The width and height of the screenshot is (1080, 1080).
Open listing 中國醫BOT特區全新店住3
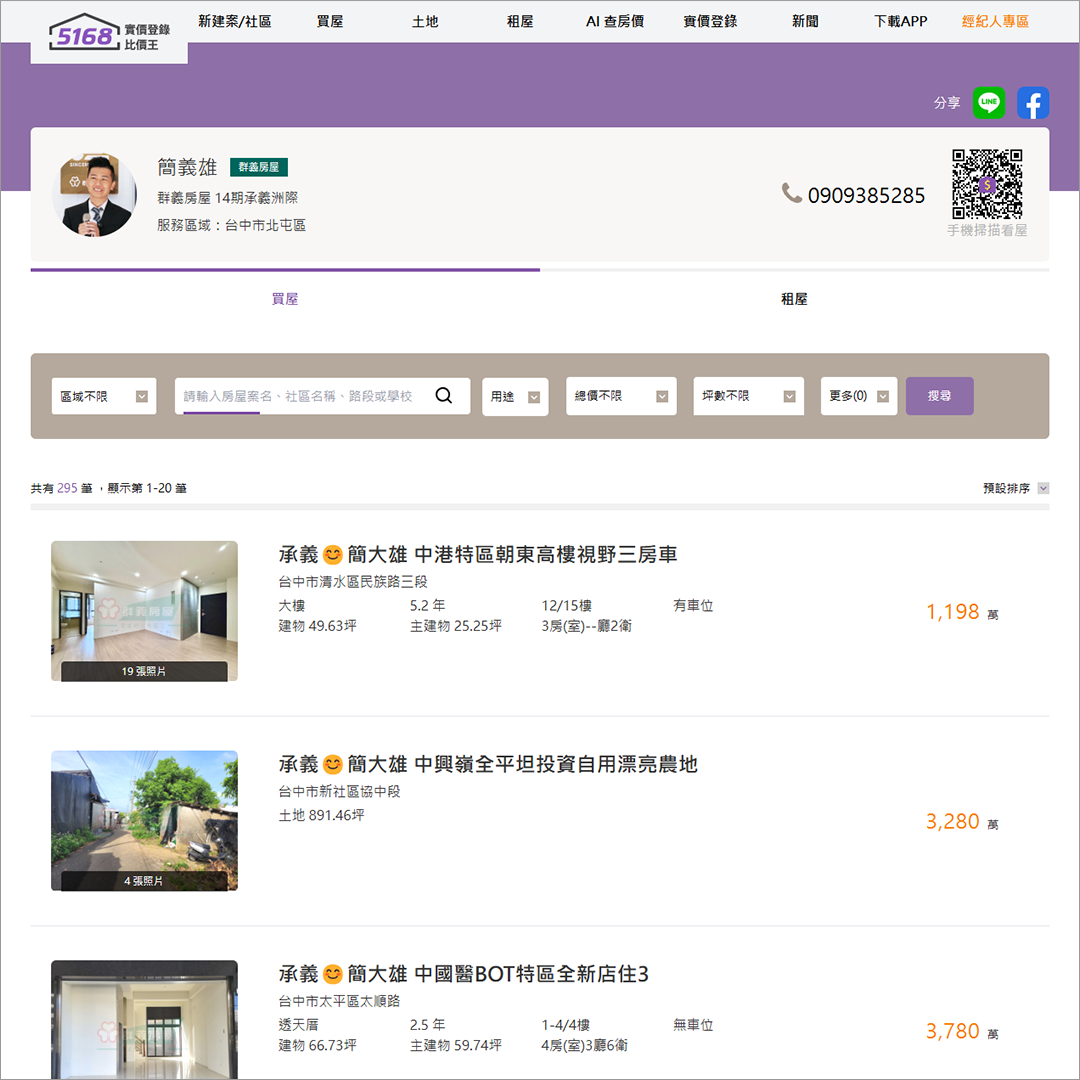[x=463, y=974]
